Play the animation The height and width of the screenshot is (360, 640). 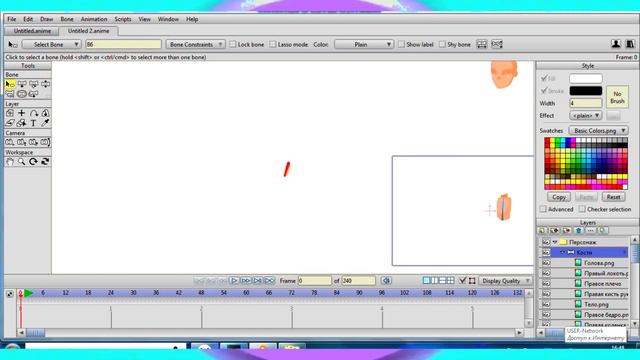click(234, 280)
